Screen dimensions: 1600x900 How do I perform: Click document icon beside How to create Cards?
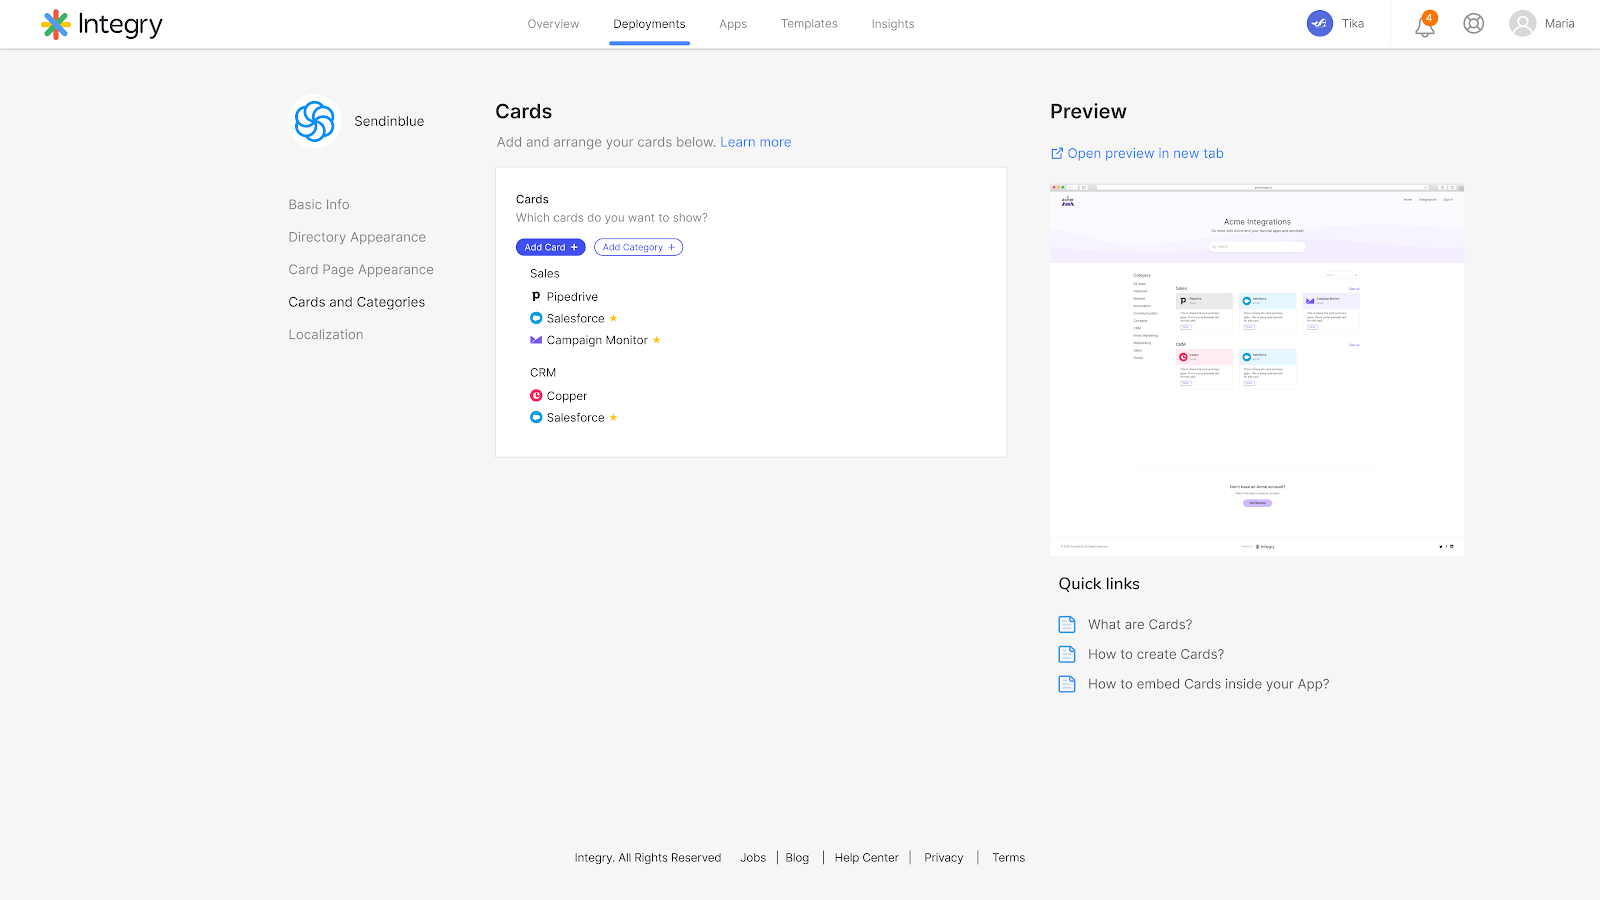[x=1067, y=654]
